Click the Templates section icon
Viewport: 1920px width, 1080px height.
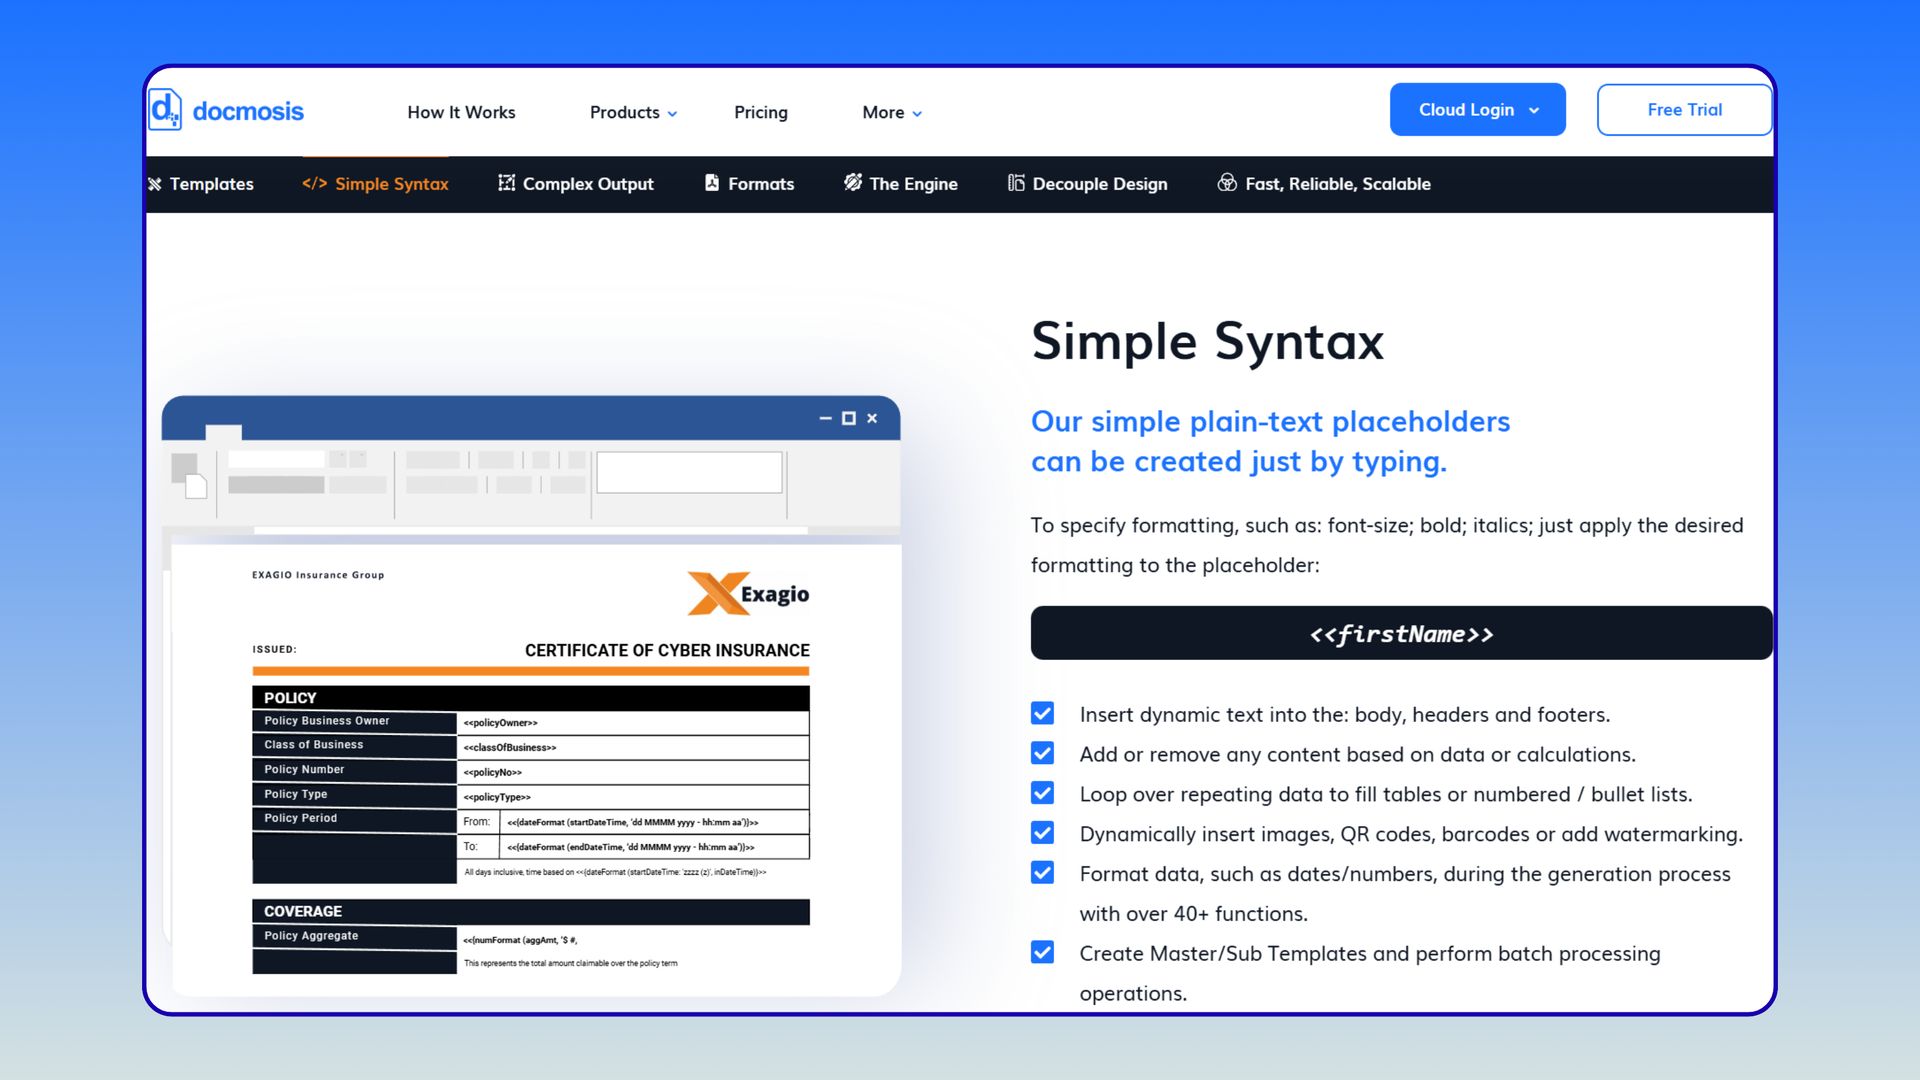pos(155,184)
